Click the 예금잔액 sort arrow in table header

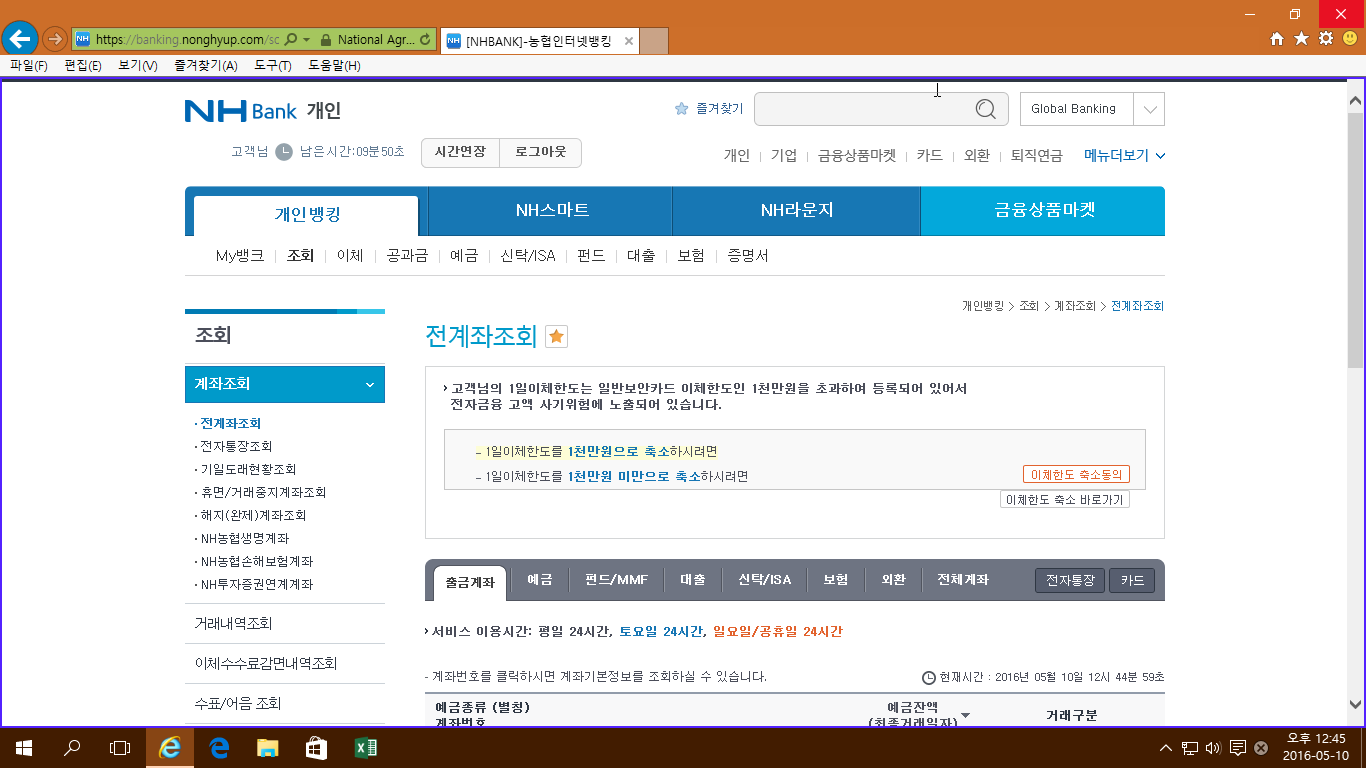(x=965, y=715)
